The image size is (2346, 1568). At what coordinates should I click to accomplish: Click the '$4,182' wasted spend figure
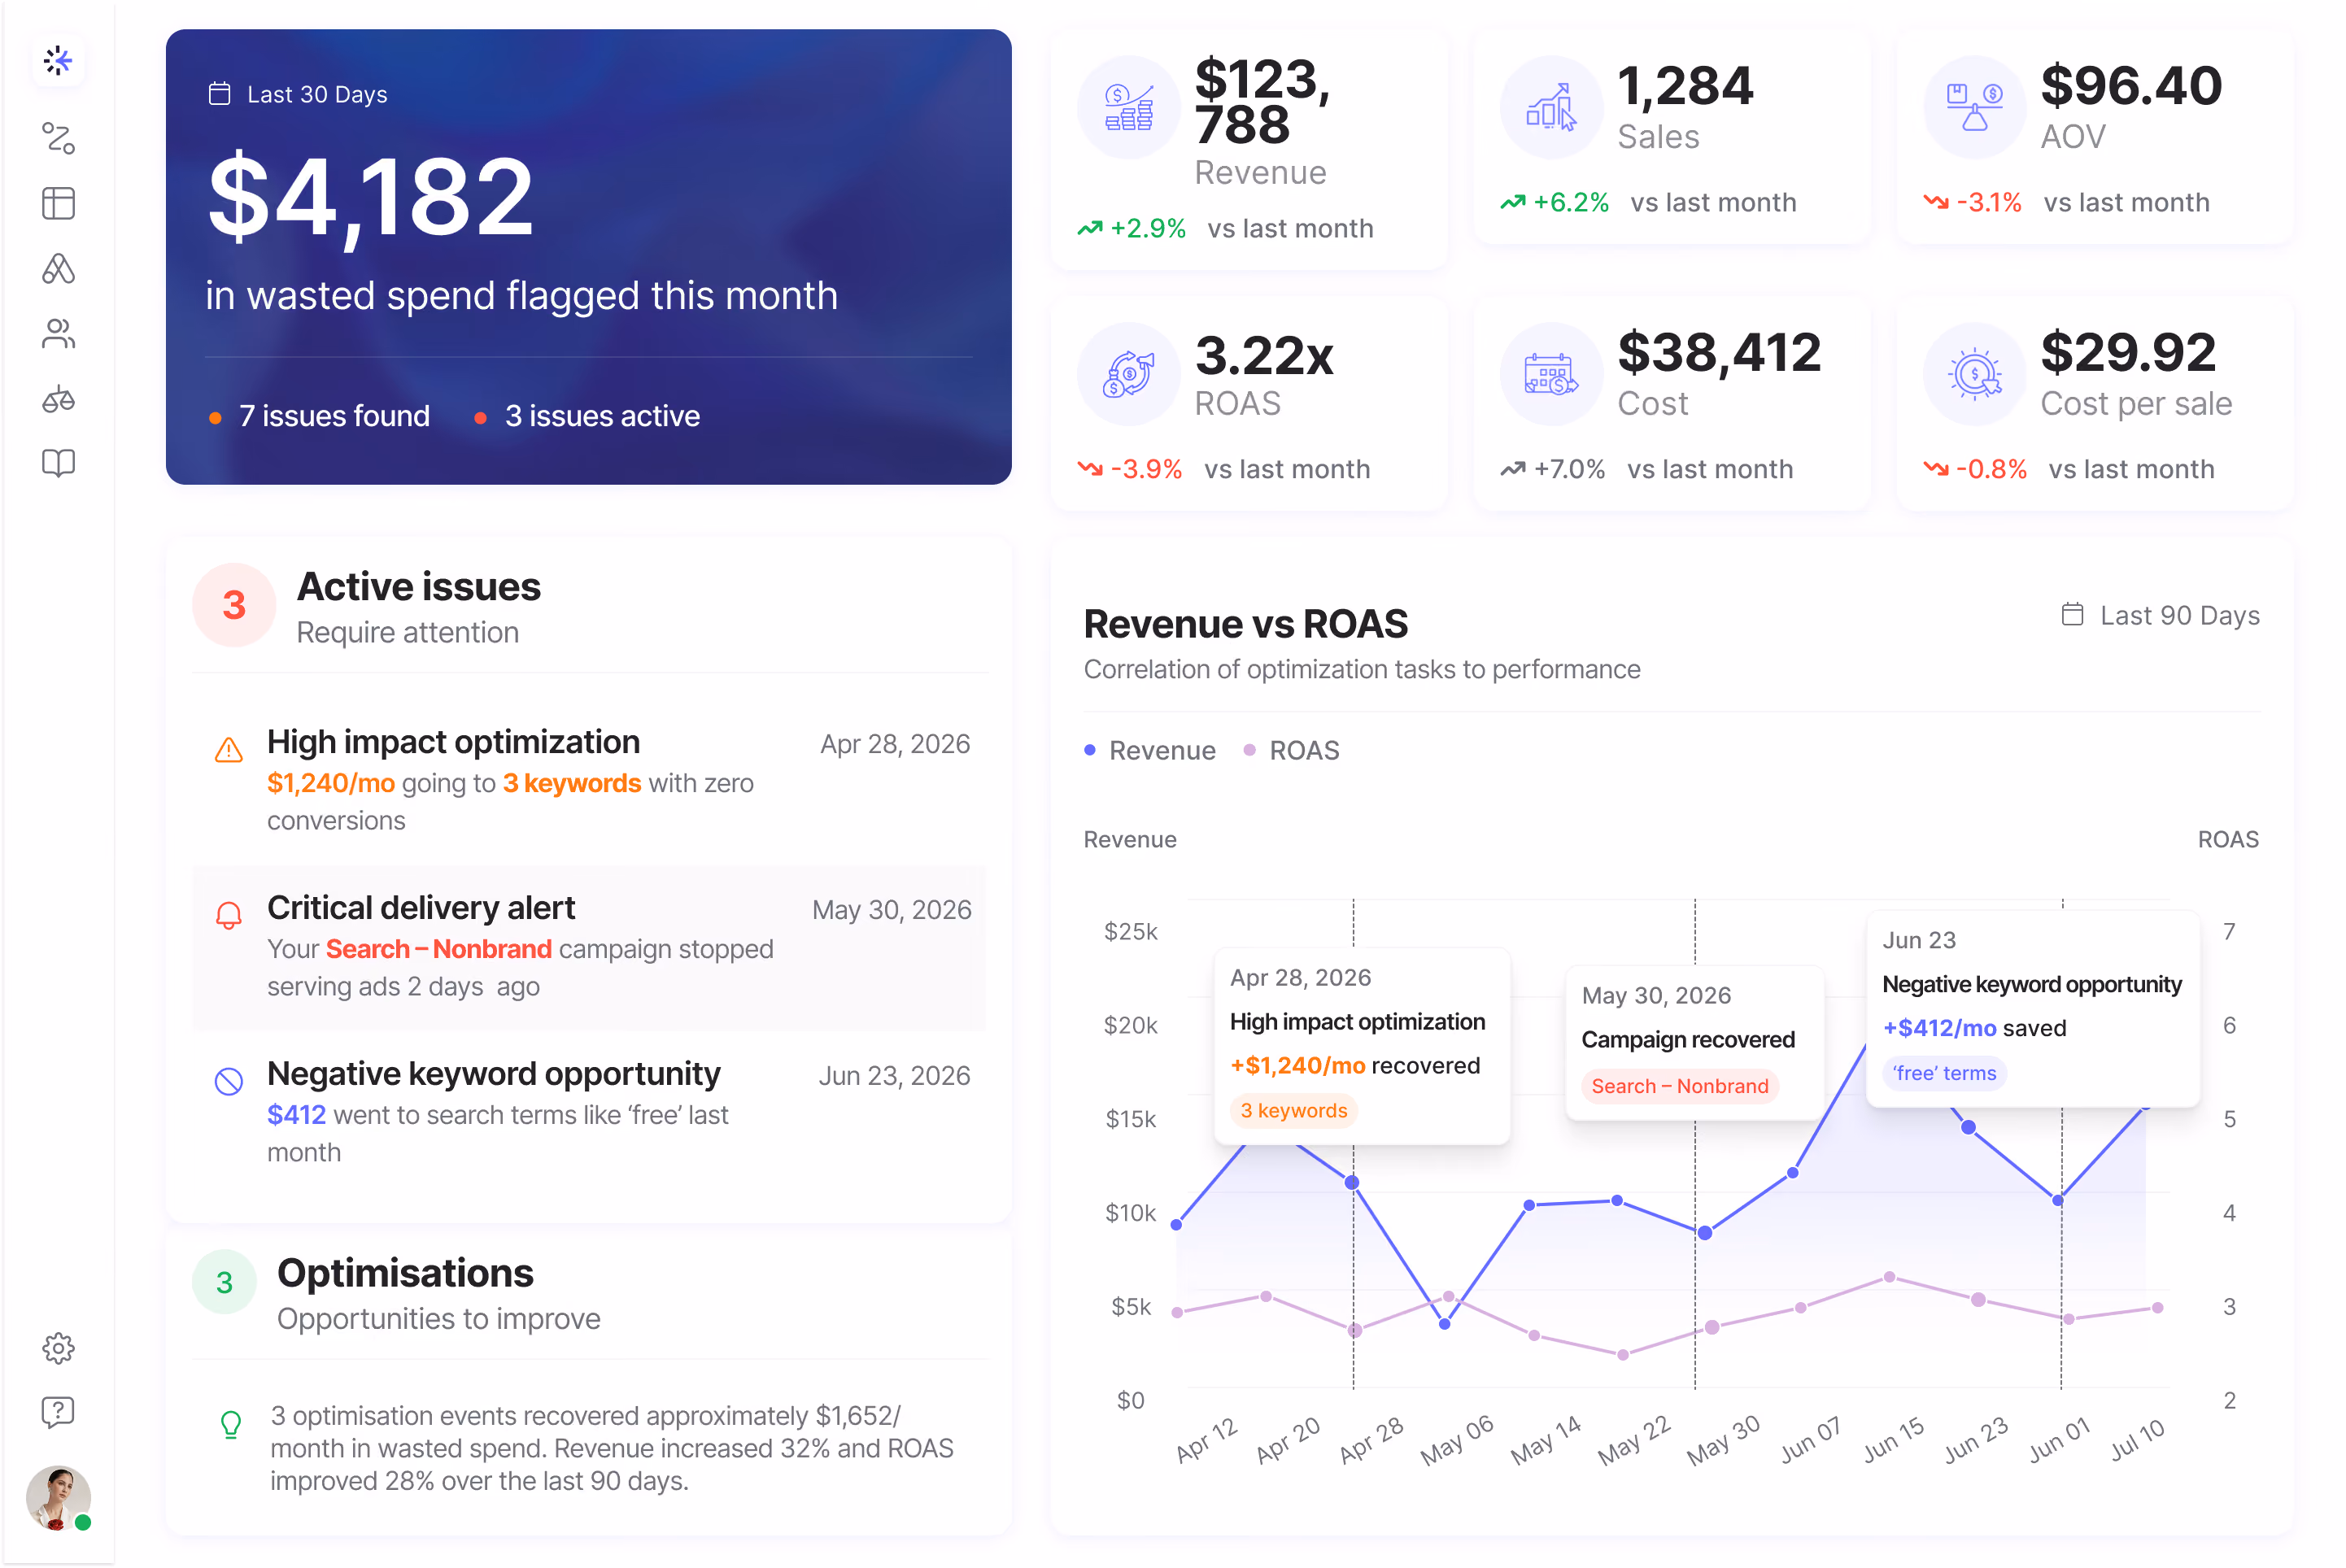click(x=371, y=198)
